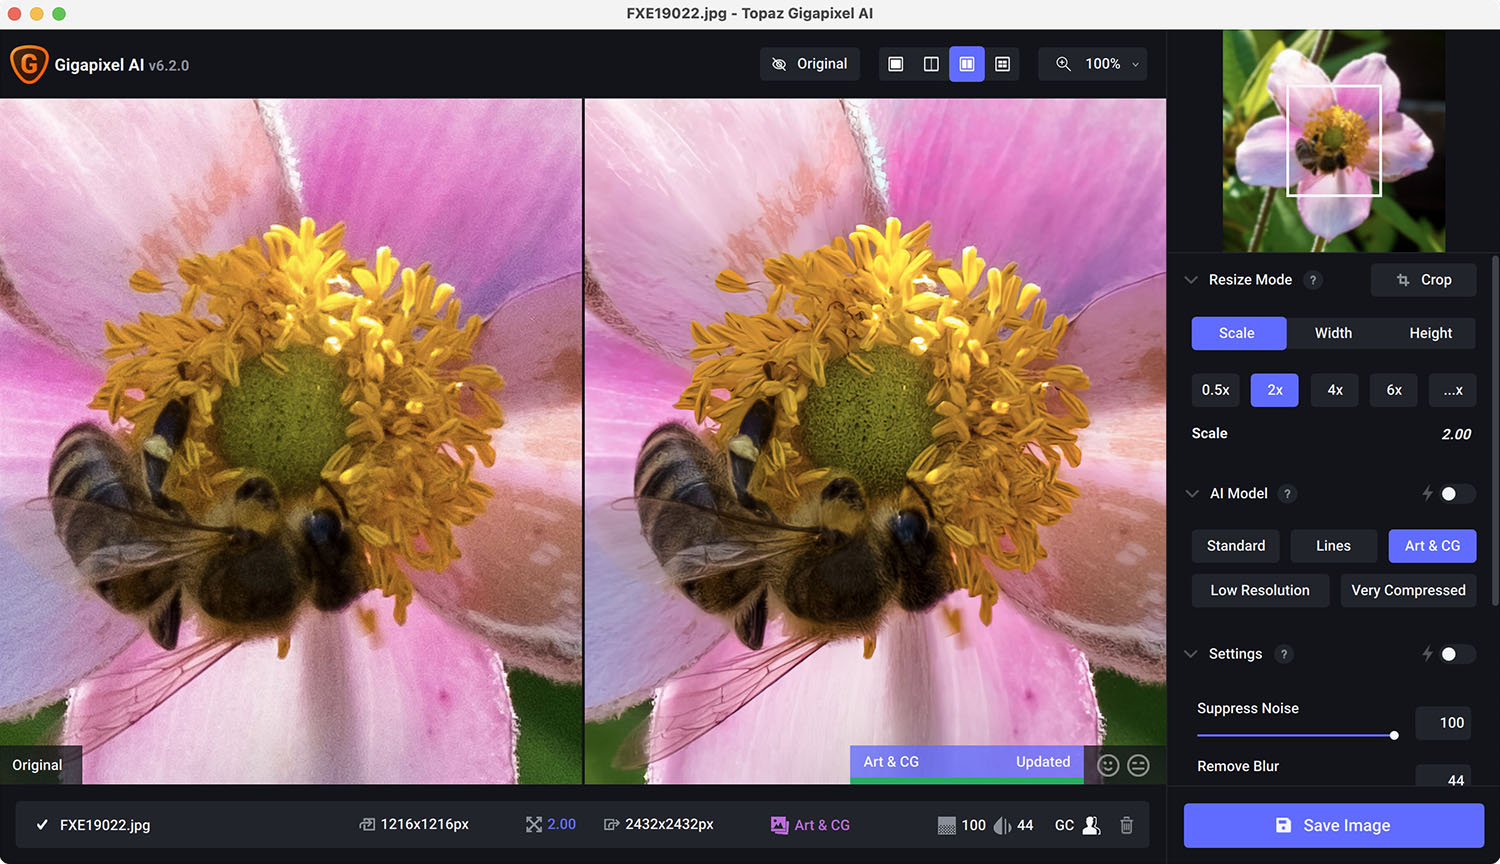
Task: Toggle the checkmark next to FXE19022.jpg
Action: 42,825
